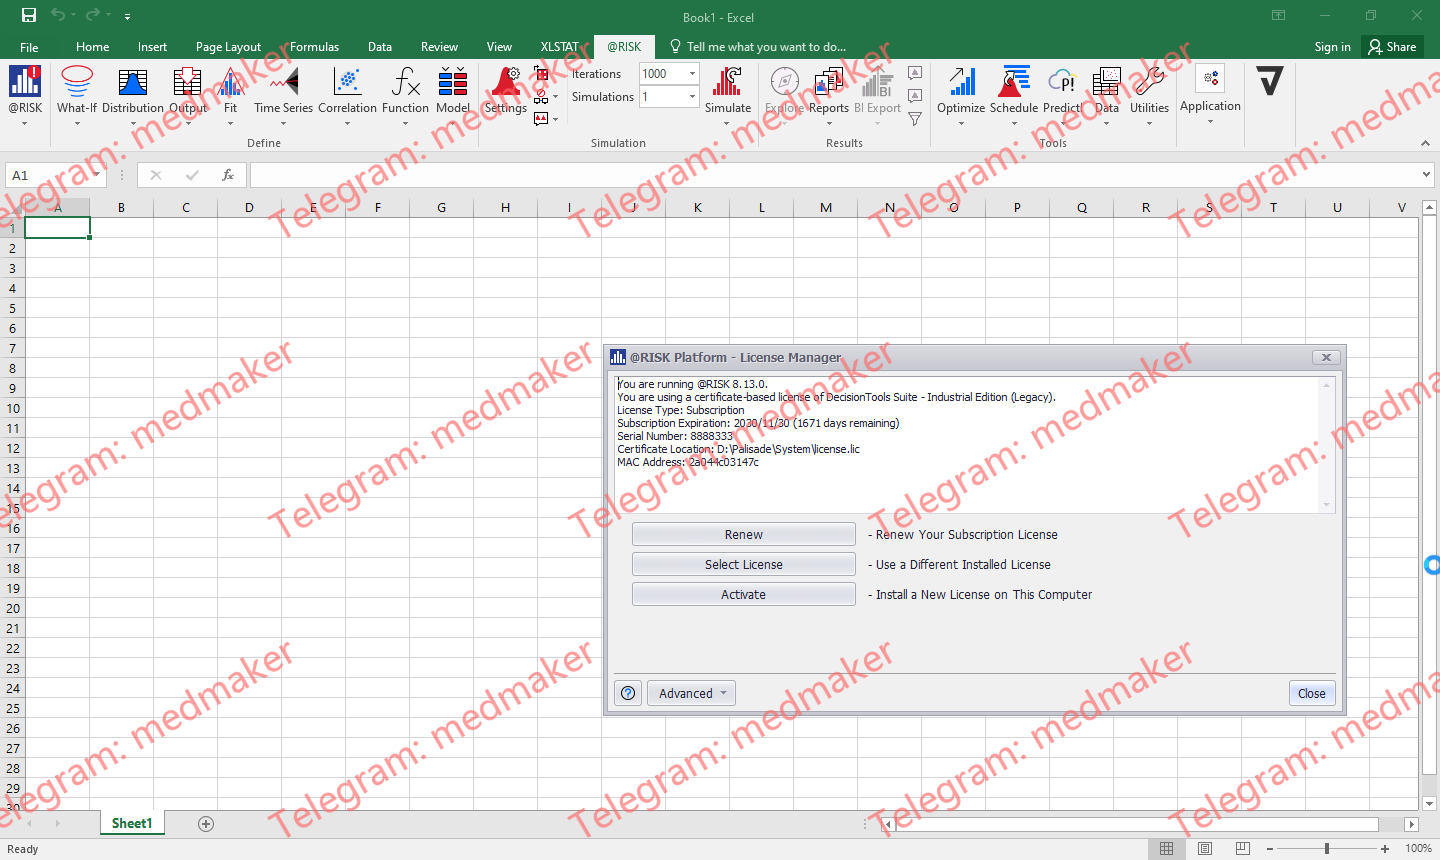Image resolution: width=1440 pixels, height=860 pixels.
Task: Click the zoom out minus button
Action: [x=1270, y=848]
